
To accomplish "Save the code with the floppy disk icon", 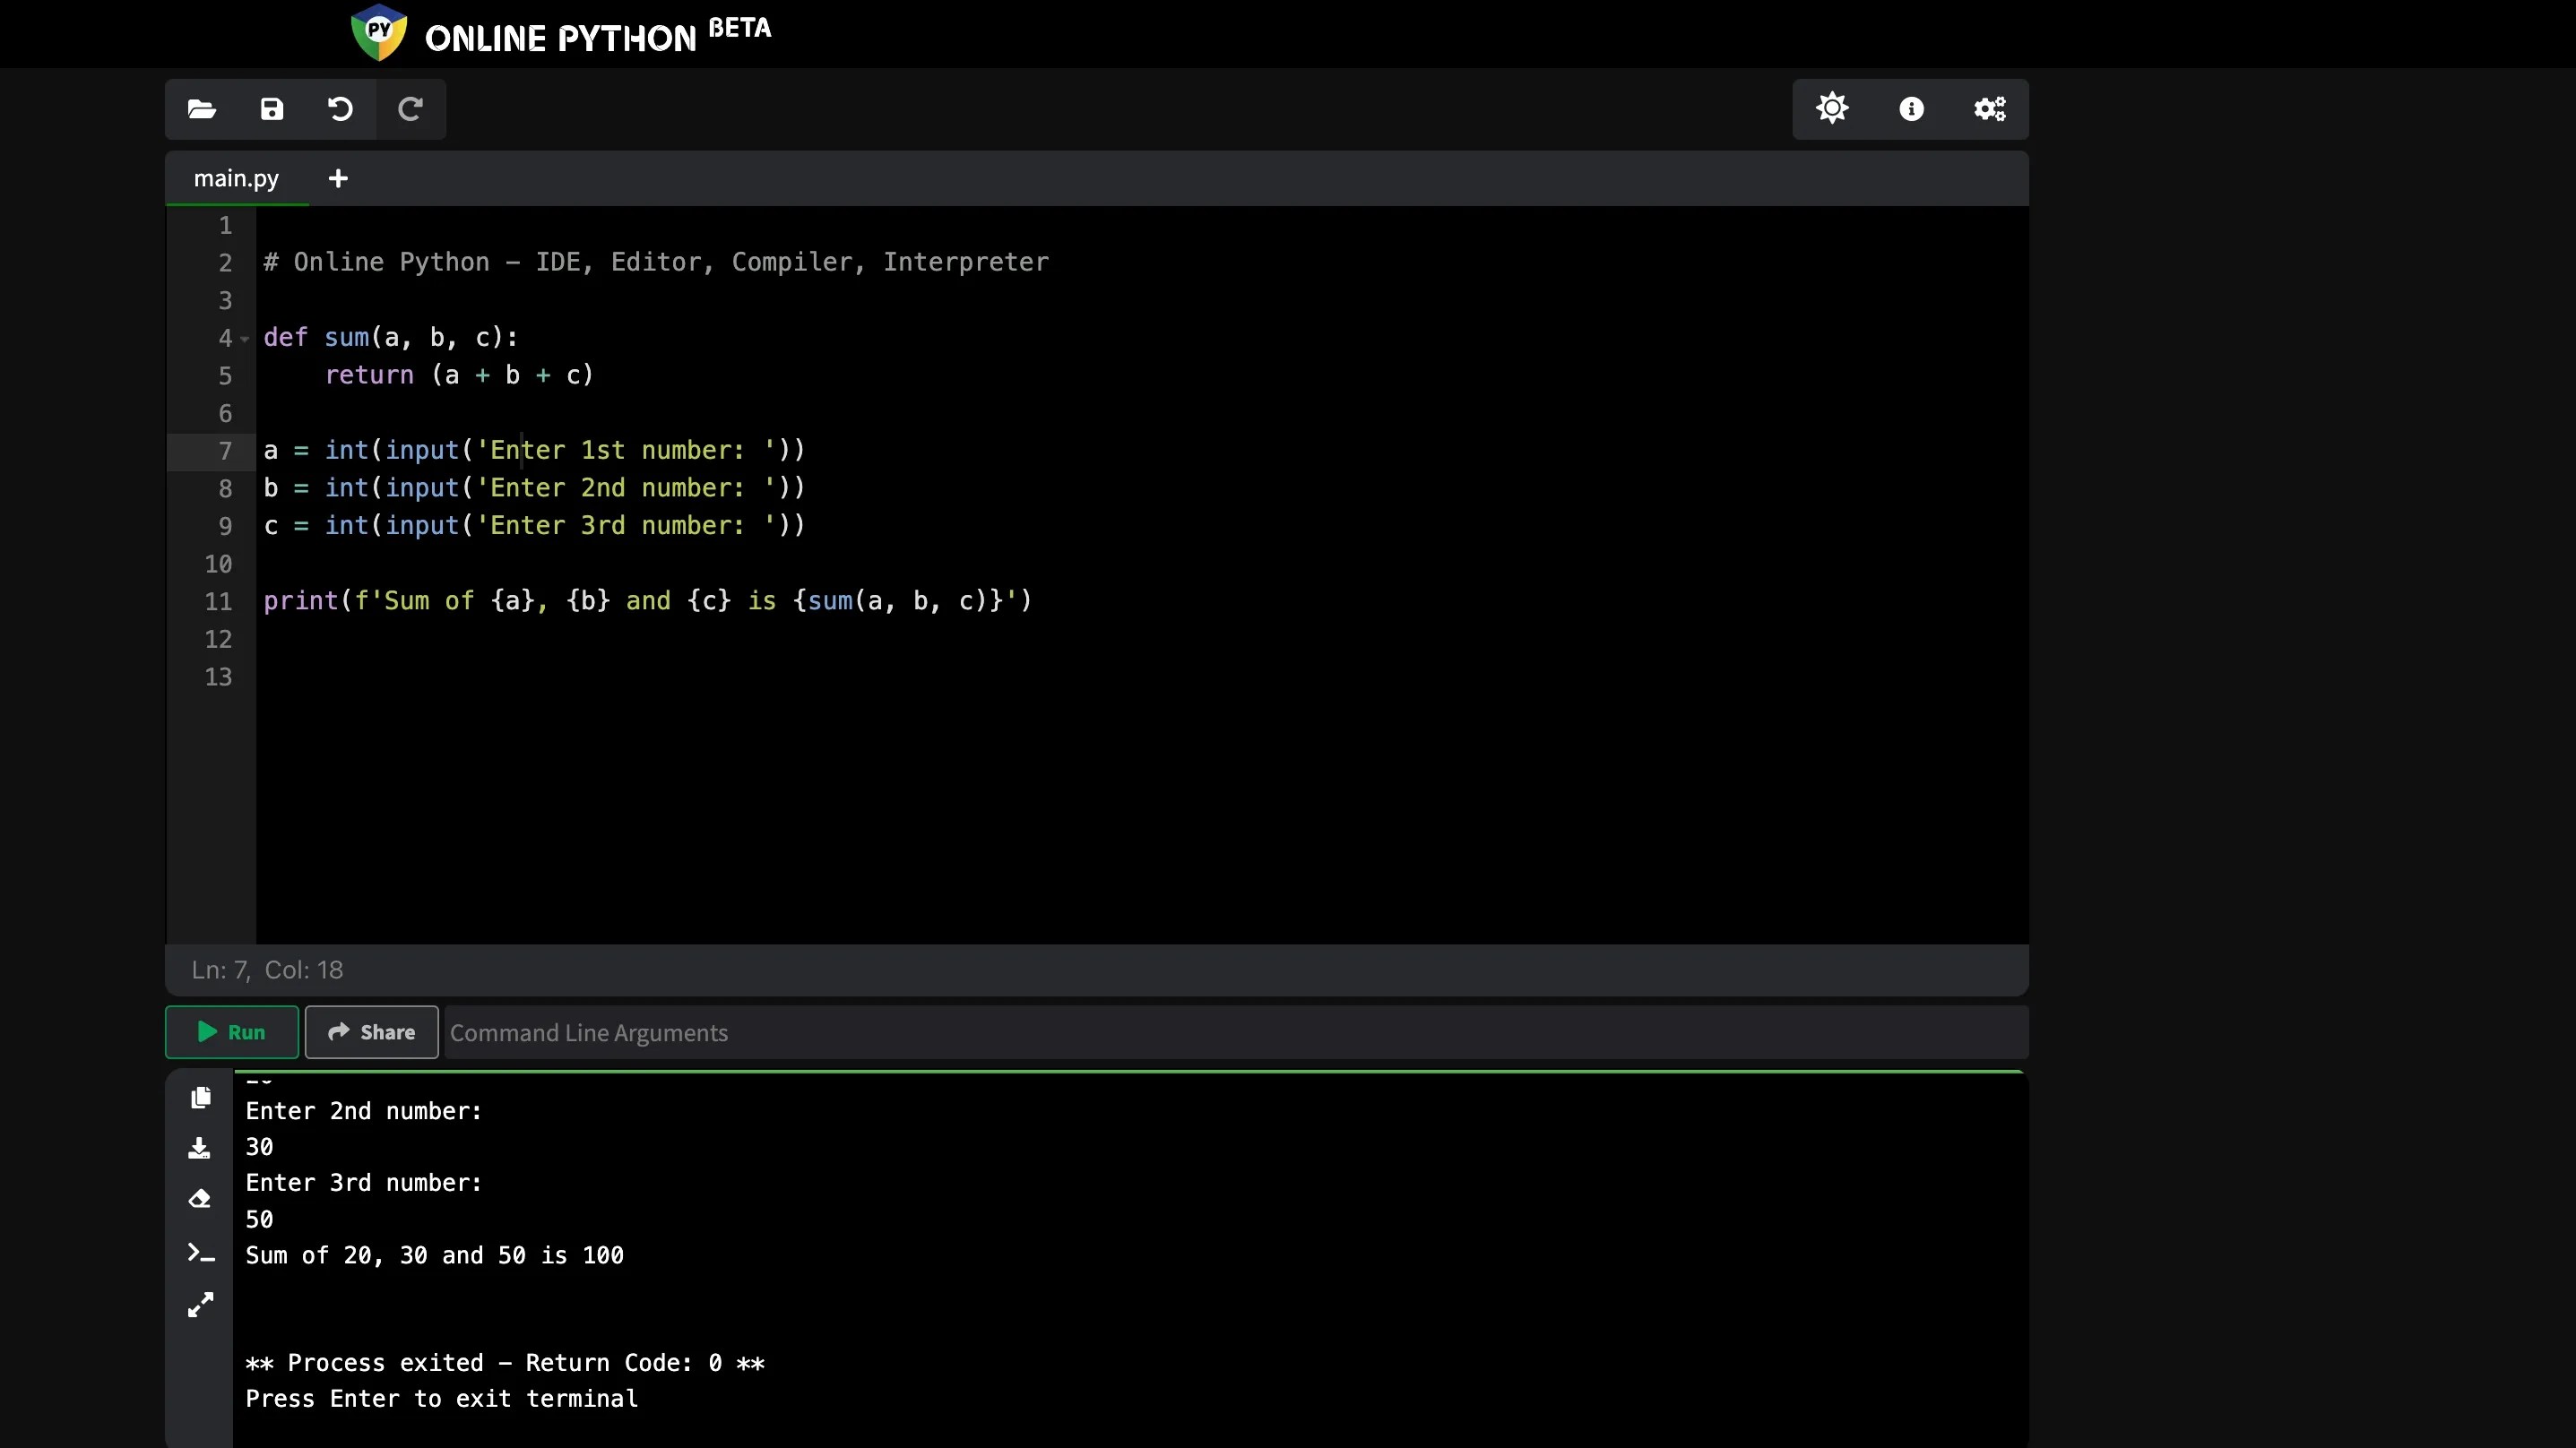I will click(272, 109).
